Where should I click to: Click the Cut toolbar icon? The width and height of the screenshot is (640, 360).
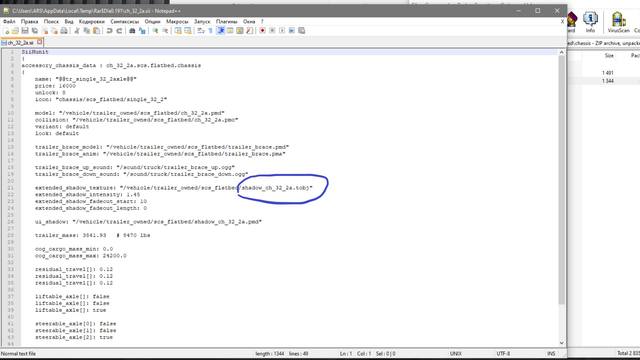coord(77,31)
